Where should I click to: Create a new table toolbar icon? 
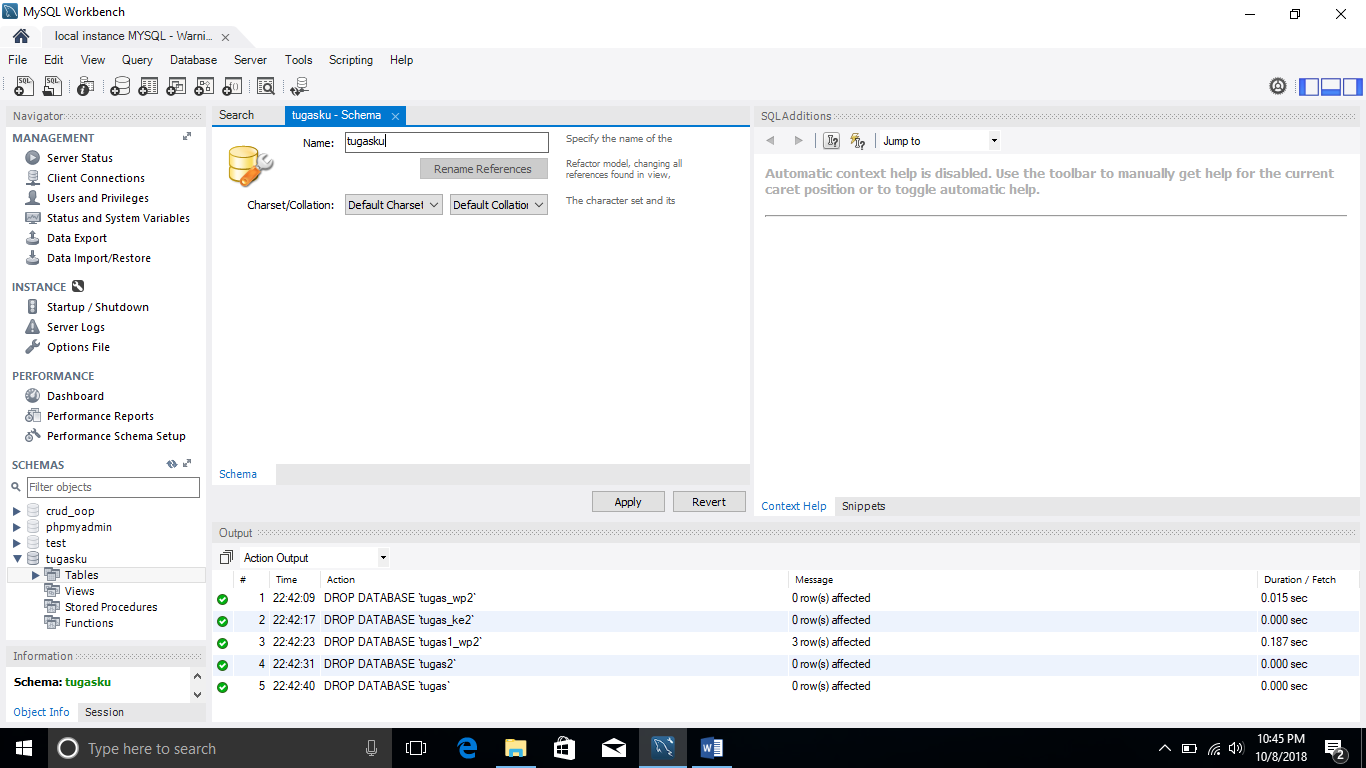tap(148, 86)
